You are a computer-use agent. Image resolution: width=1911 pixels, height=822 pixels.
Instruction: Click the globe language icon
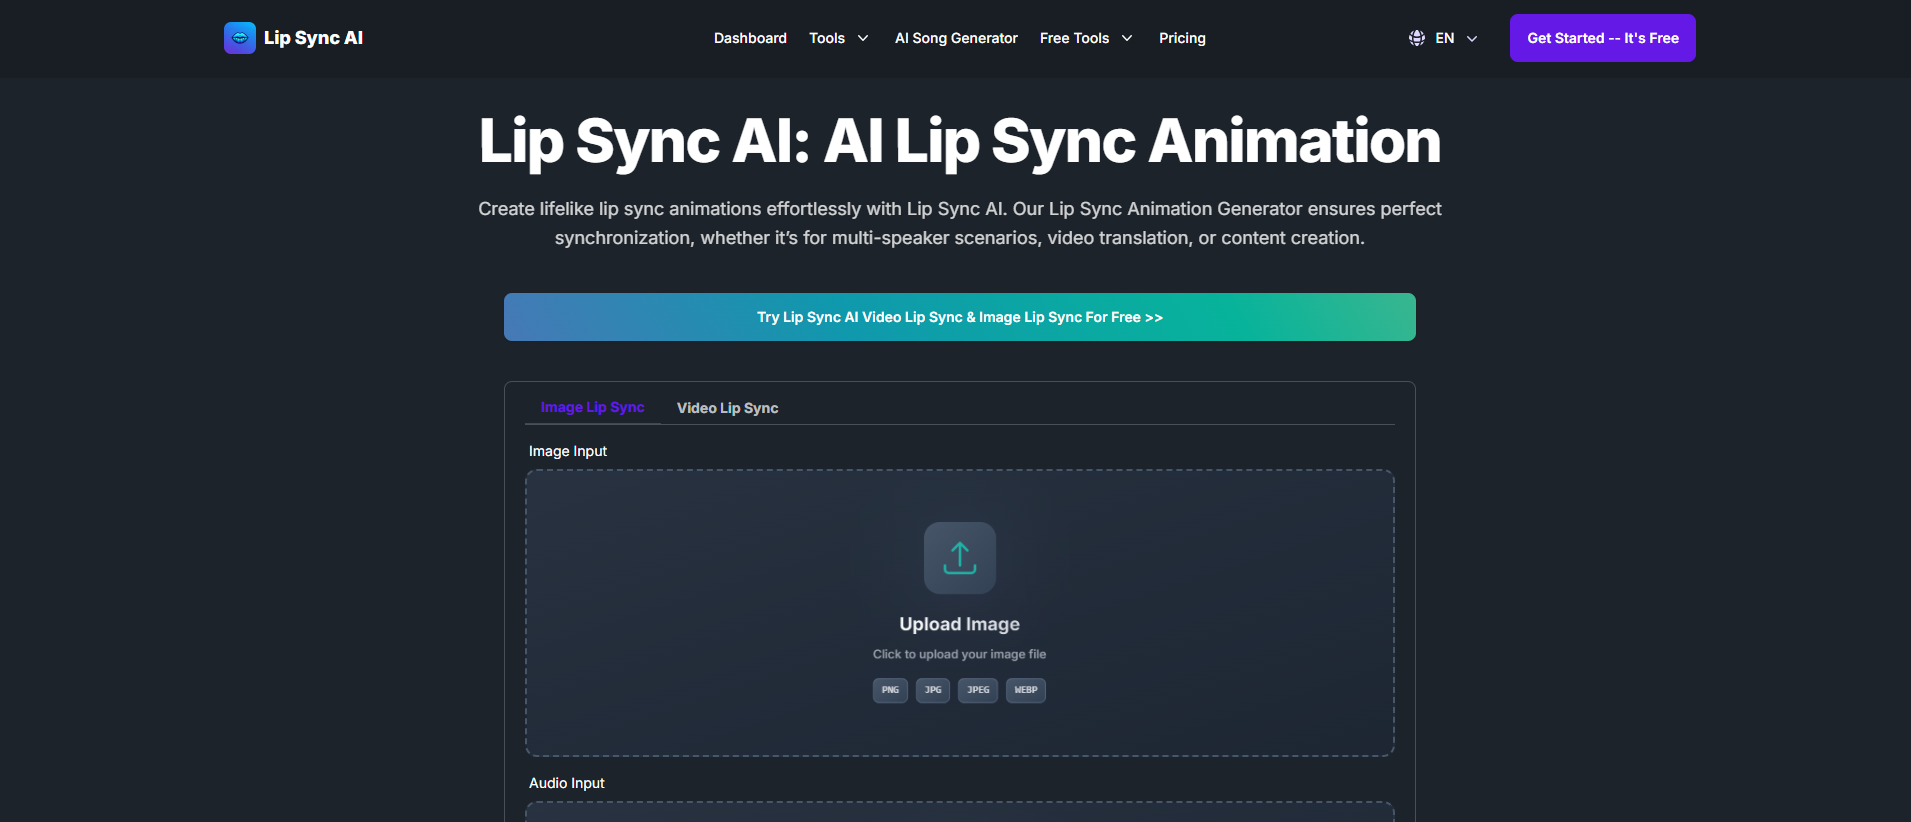click(x=1417, y=38)
